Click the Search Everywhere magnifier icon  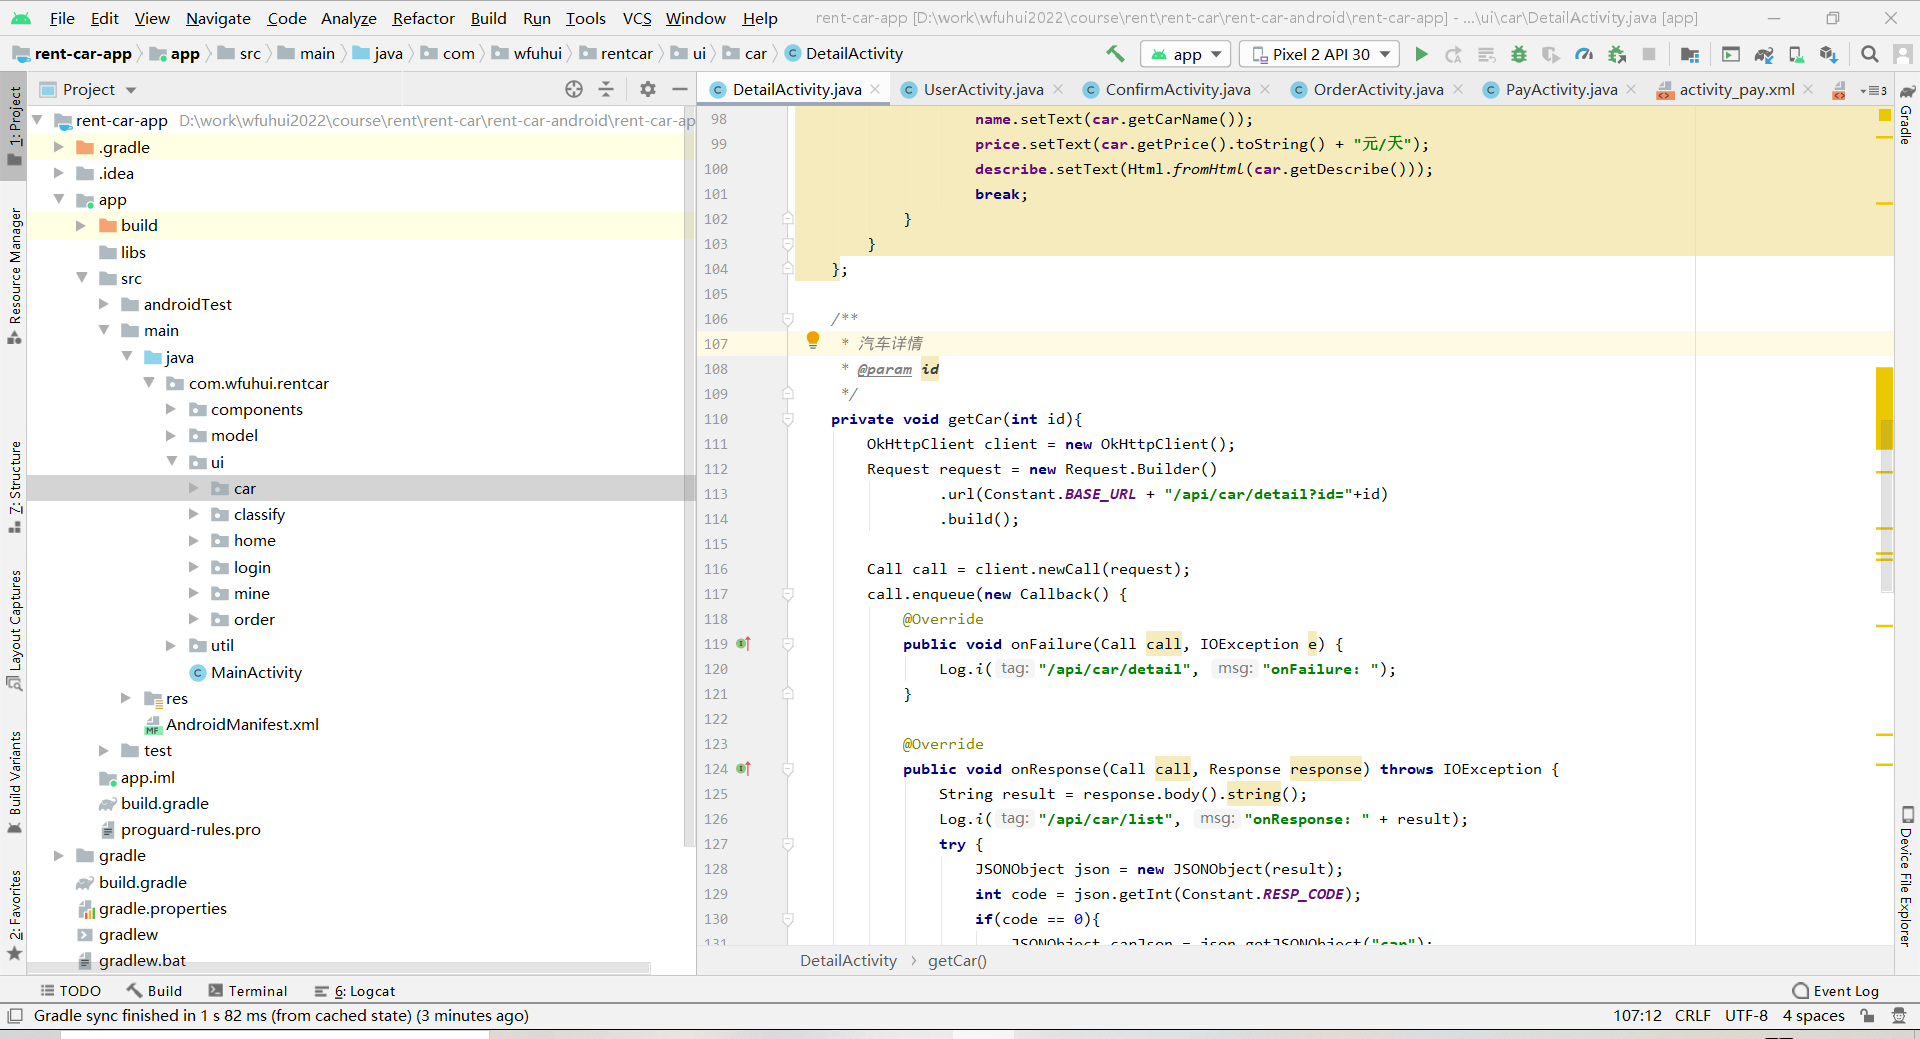tap(1869, 54)
